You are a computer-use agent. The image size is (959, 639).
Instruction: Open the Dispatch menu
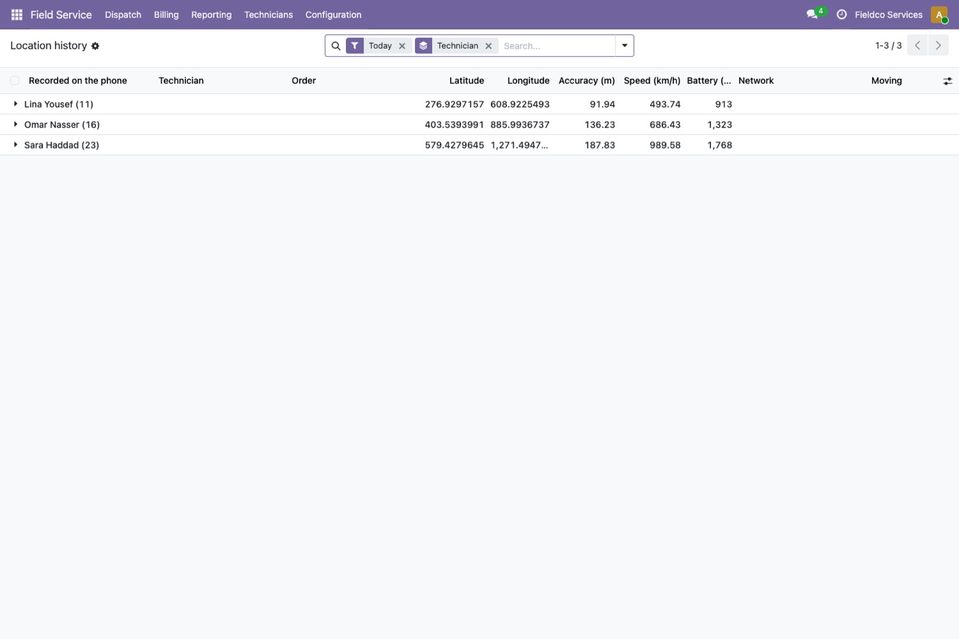point(123,15)
